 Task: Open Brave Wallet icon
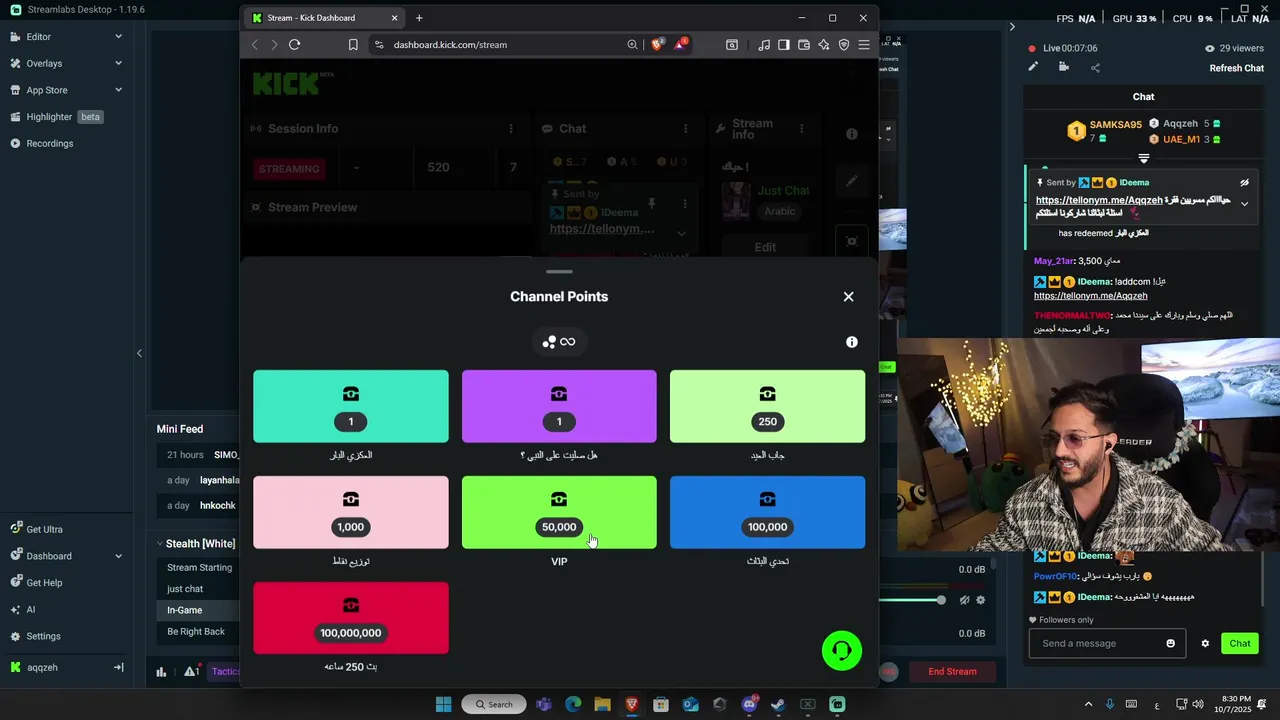804,44
